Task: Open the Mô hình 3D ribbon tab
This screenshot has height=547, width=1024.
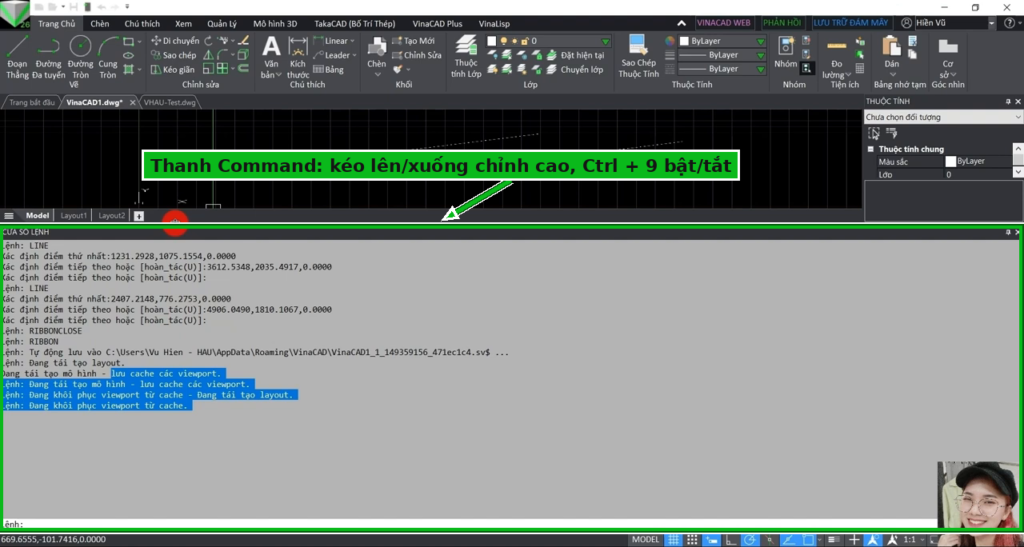Action: pos(275,23)
